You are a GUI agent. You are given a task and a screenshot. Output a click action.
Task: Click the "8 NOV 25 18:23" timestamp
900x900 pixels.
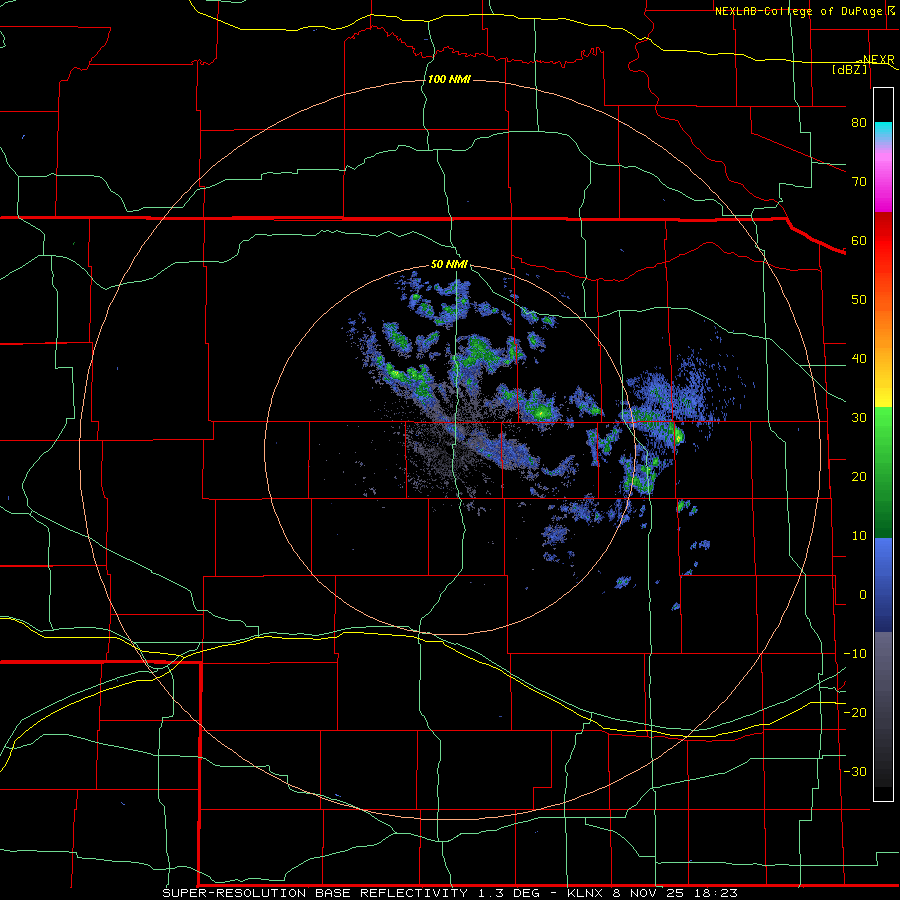pyautogui.click(x=675, y=893)
